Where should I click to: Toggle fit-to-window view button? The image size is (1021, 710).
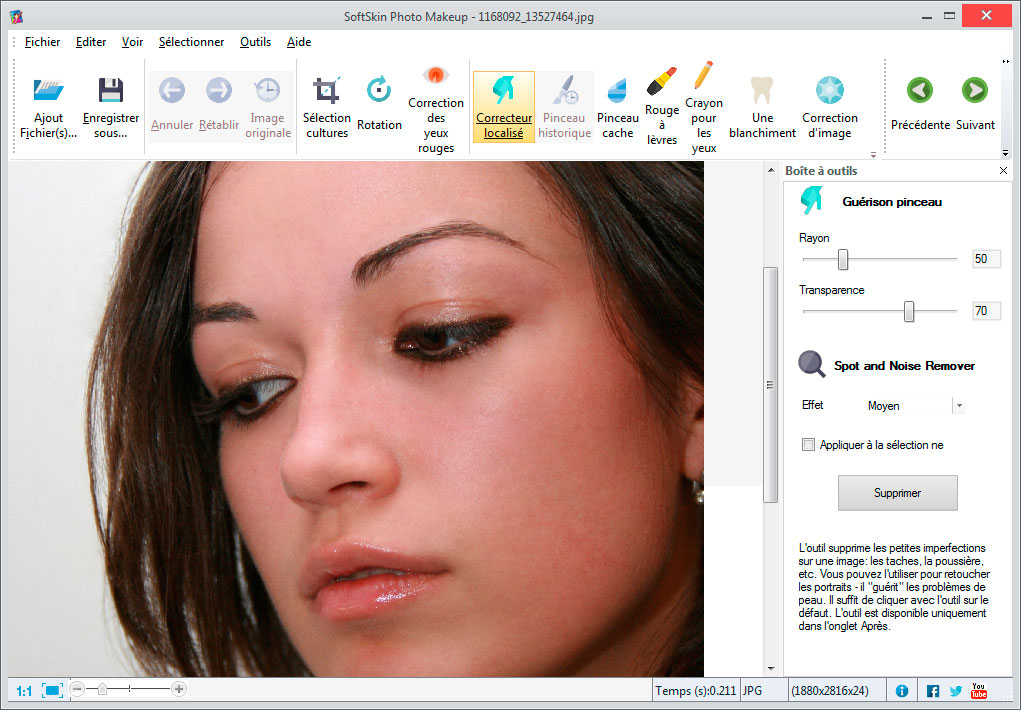click(52, 690)
